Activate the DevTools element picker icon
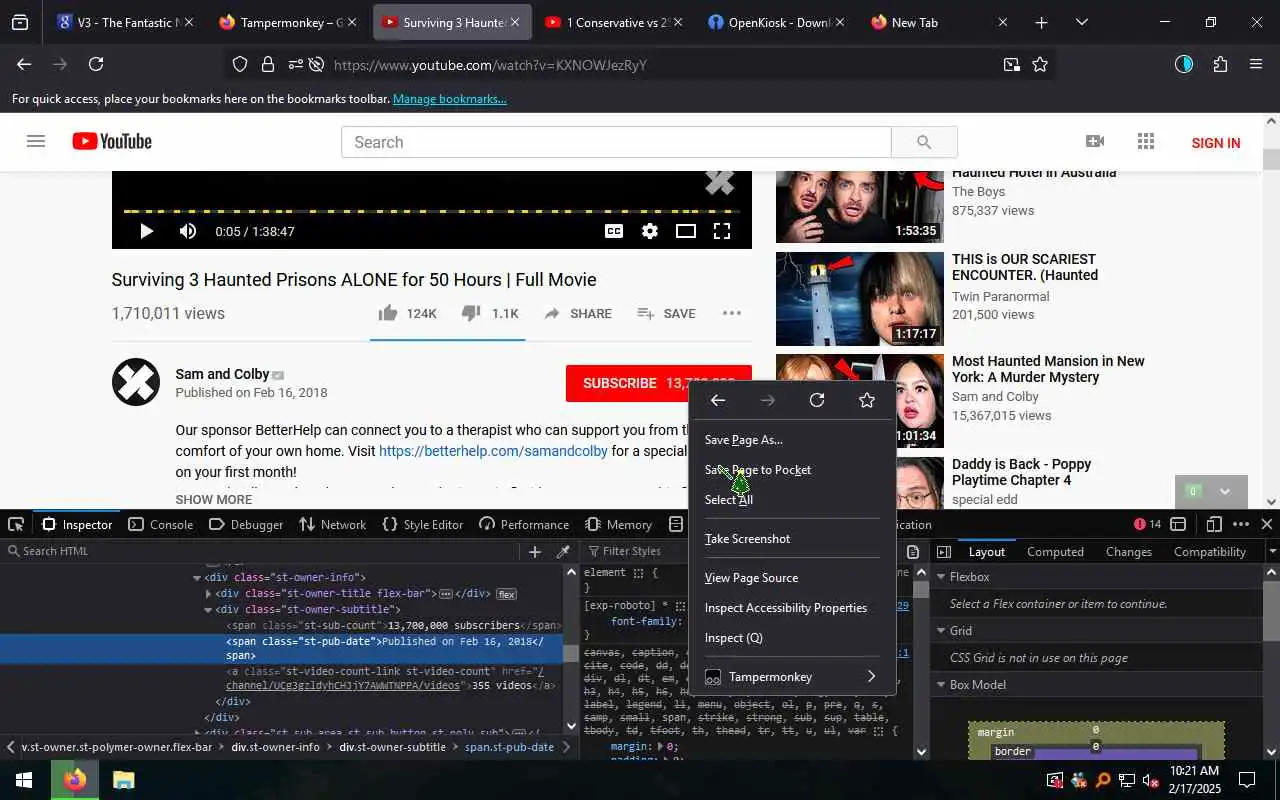1280x800 pixels. pos(16,524)
